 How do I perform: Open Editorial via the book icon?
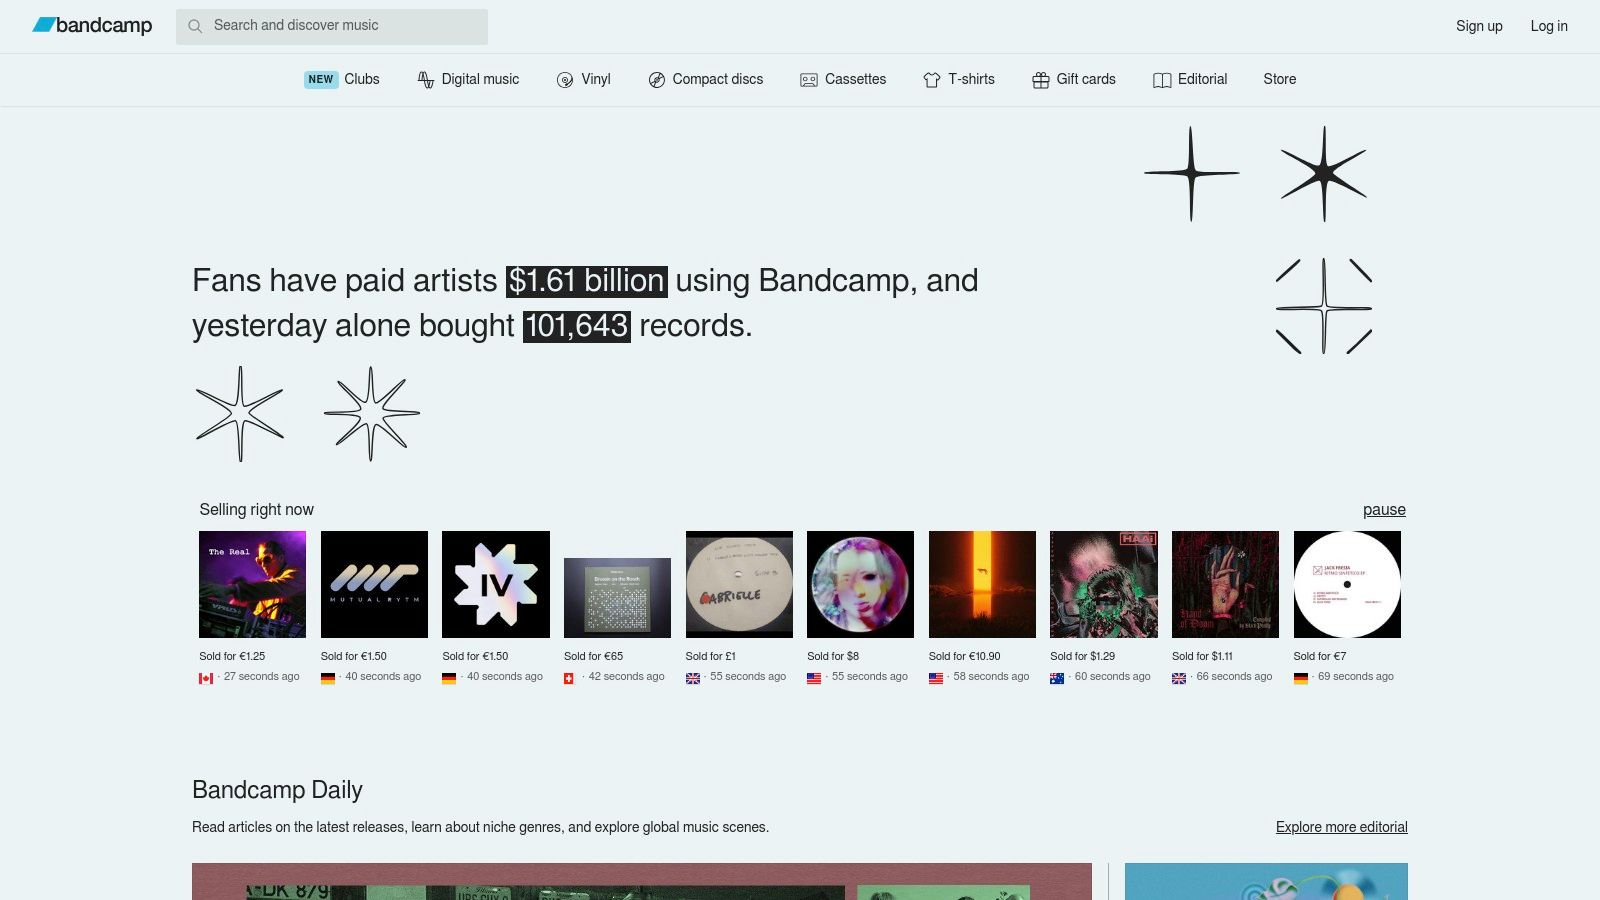[1161, 79]
